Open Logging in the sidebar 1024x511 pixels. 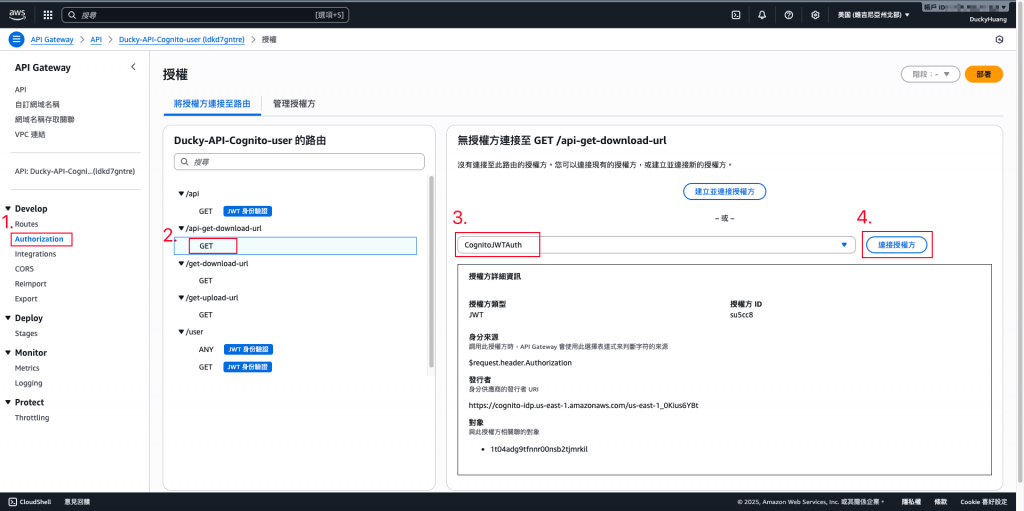coord(28,383)
